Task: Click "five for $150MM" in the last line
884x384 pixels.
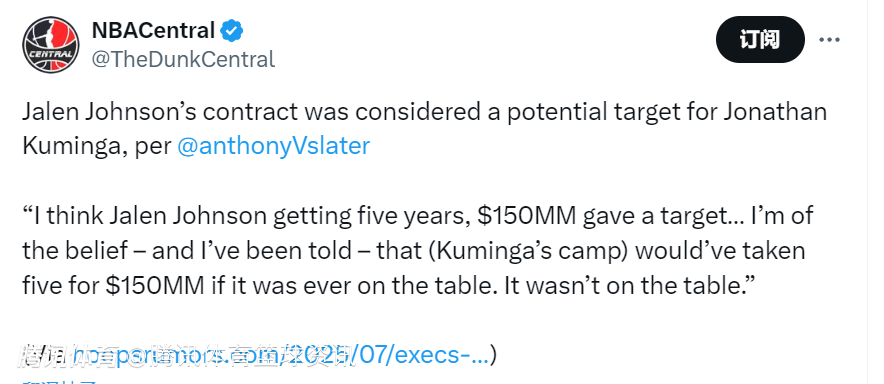Action: pos(113,286)
